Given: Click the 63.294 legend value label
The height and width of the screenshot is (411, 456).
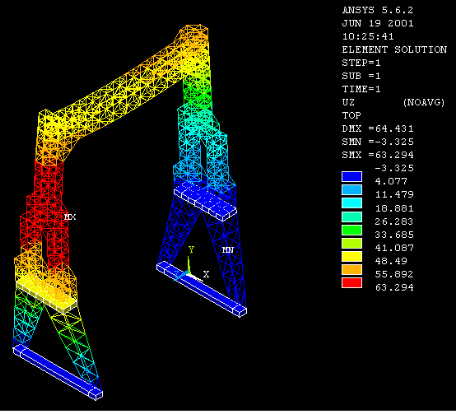Looking at the screenshot, I should tap(394, 288).
